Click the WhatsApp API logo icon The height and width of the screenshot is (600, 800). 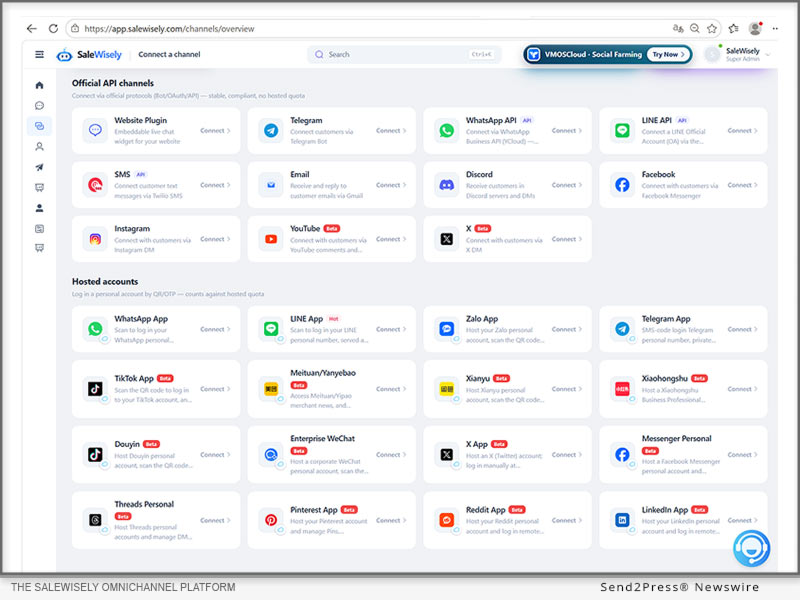click(446, 131)
